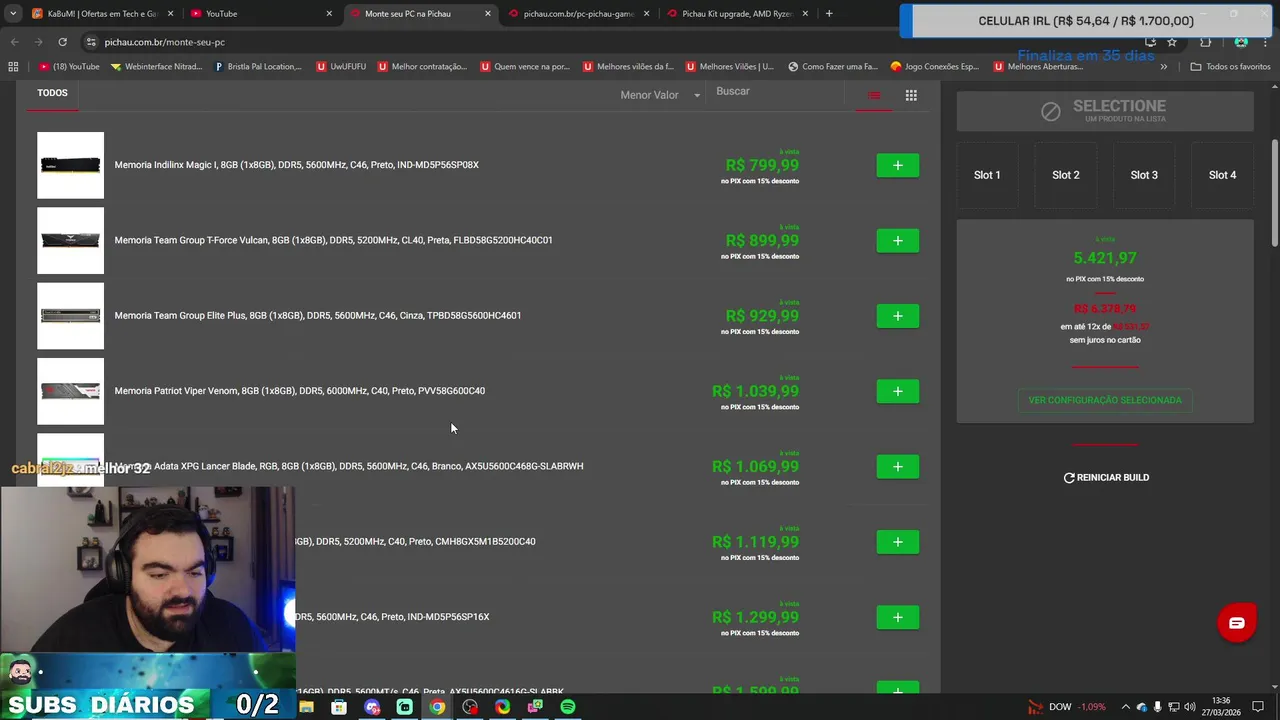Open Bristla Pal Location bookmark
The width and height of the screenshot is (1280, 720).
tap(258, 67)
